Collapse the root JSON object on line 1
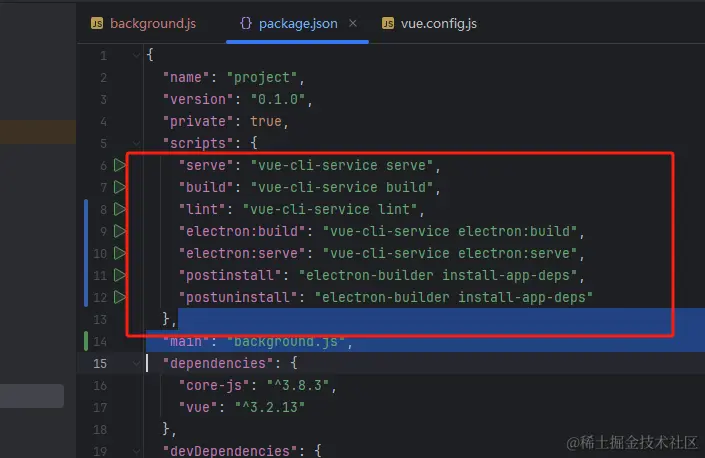The height and width of the screenshot is (458, 705). [x=136, y=55]
